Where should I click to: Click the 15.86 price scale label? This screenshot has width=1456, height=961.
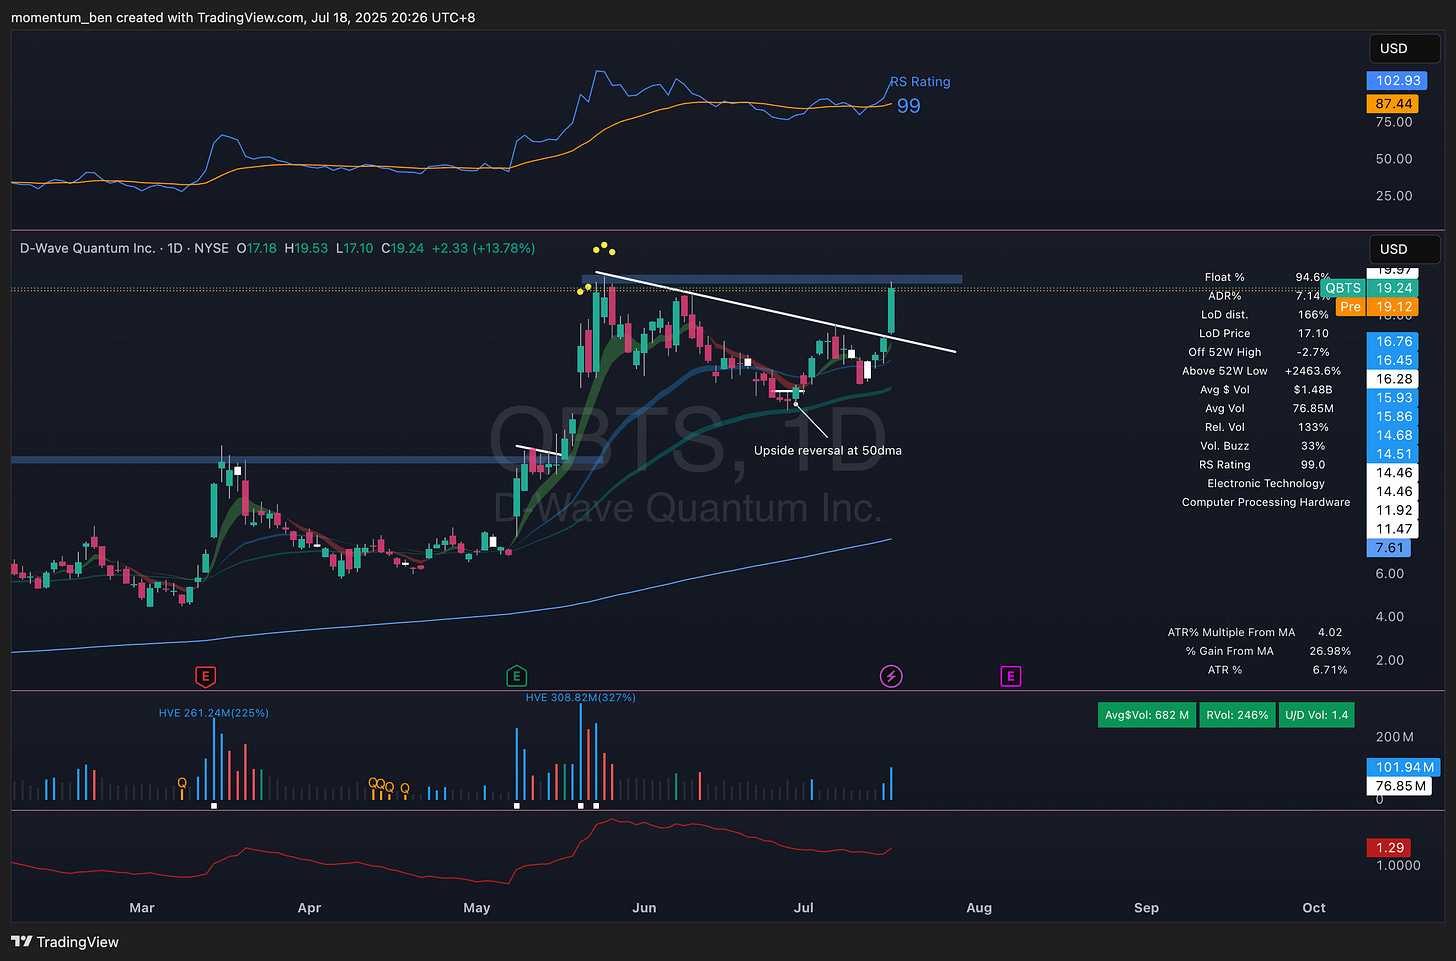click(1394, 417)
